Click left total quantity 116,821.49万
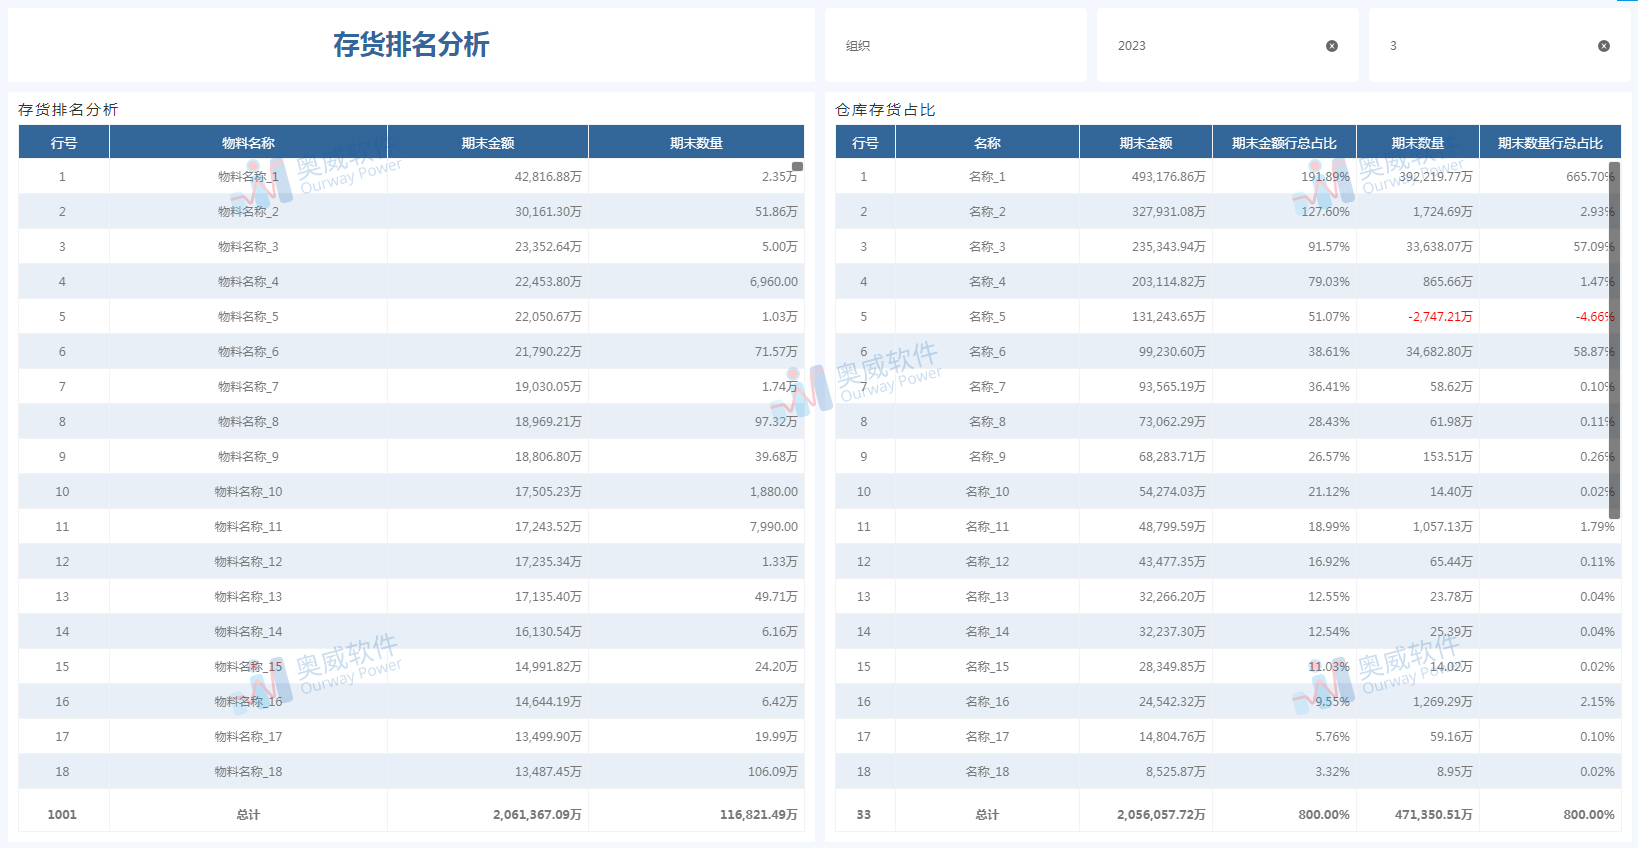The image size is (1638, 848). coord(759,815)
